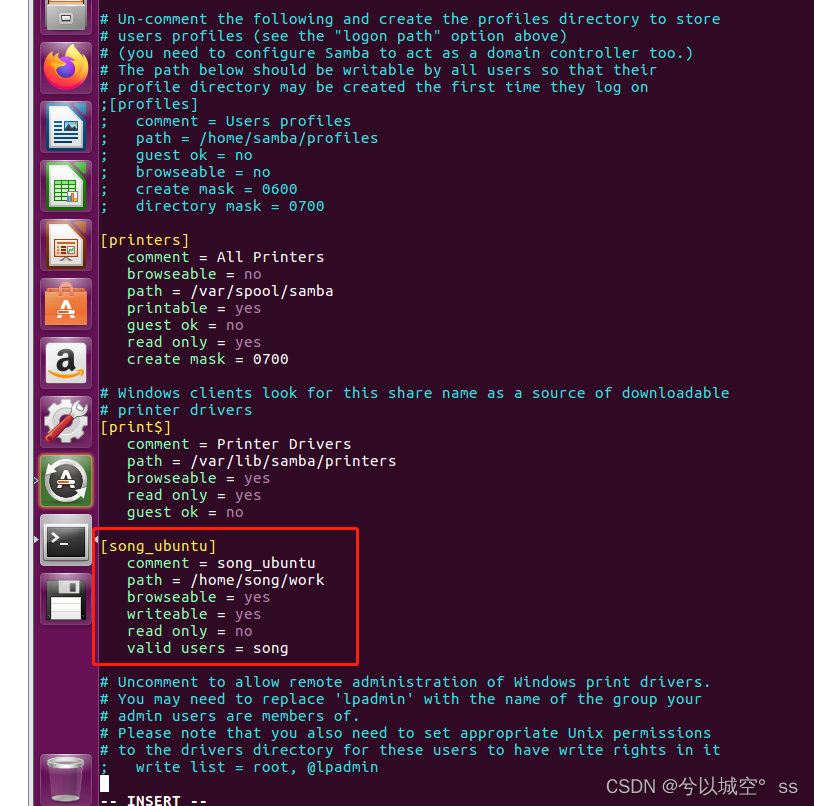Screen dimensions: 814x806
Task: Launch LibreOffice Writer
Action: pyautogui.click(x=64, y=127)
